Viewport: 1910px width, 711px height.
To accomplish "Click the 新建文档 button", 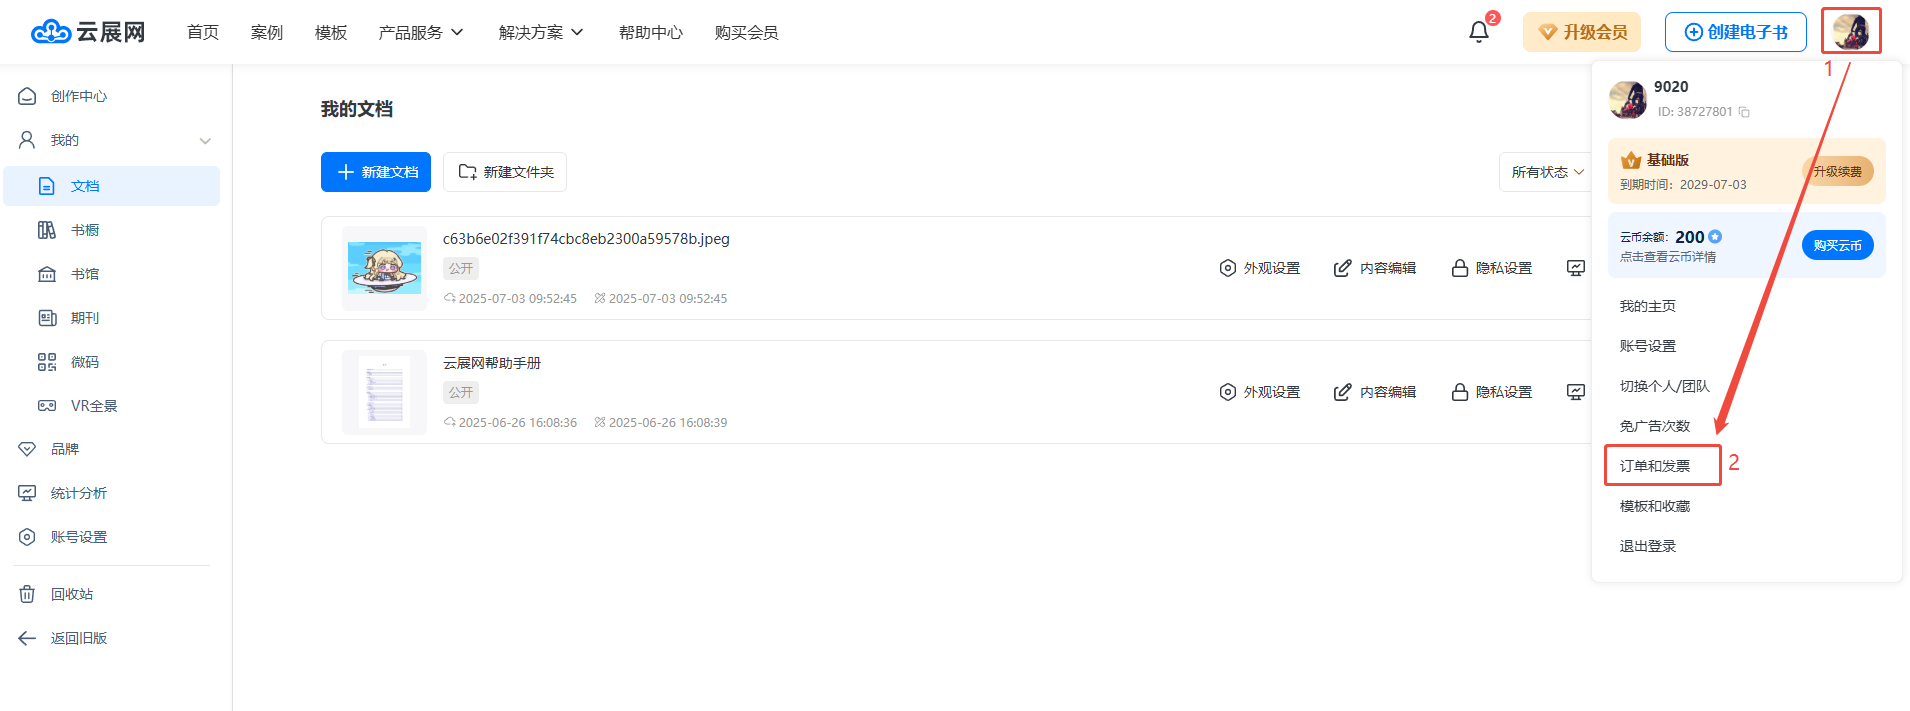I will point(376,172).
